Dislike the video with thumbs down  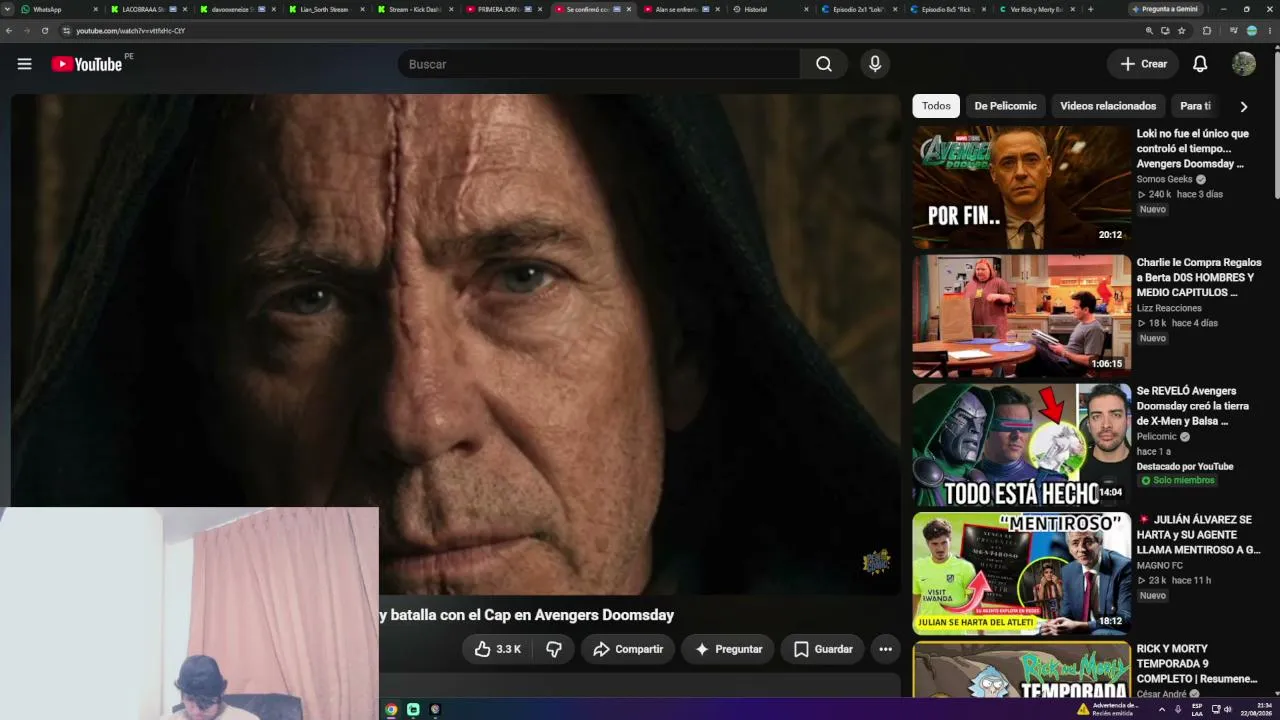(x=554, y=649)
